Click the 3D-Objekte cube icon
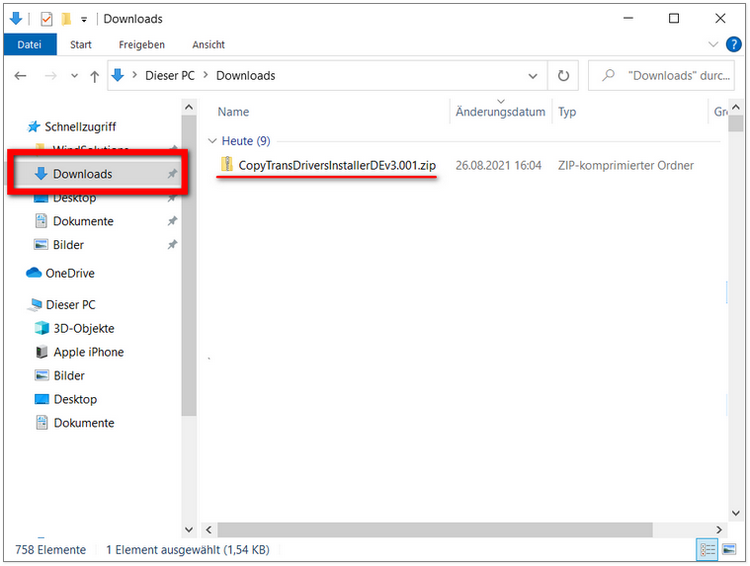750x566 pixels. (42, 328)
